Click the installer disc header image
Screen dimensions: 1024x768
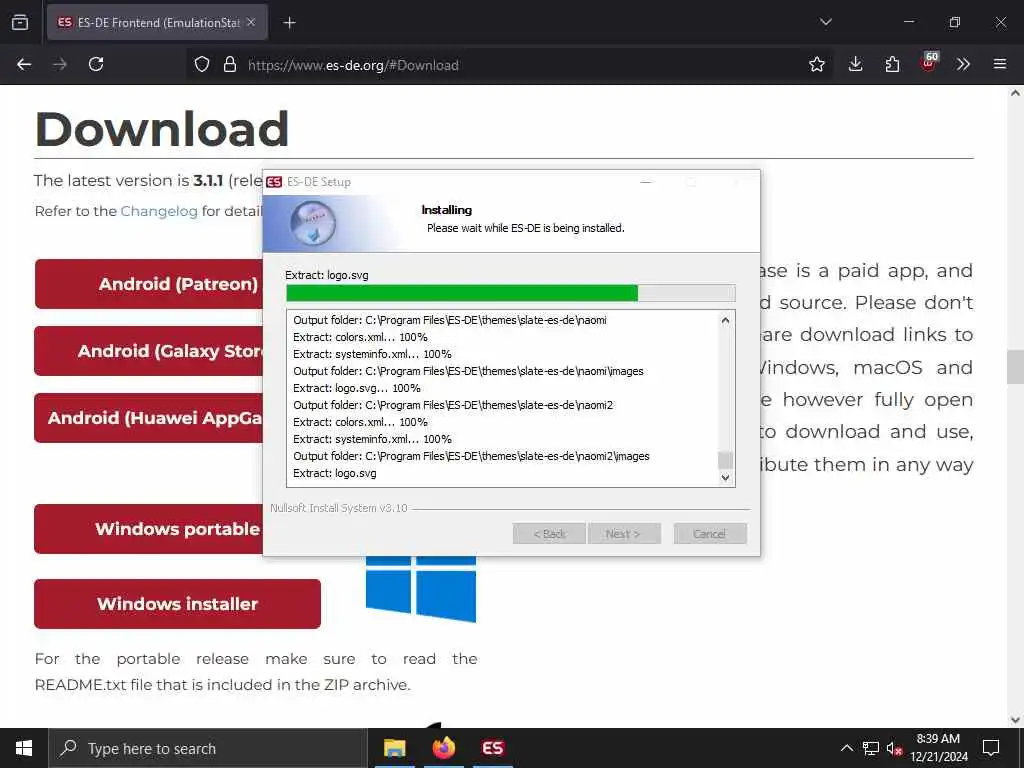(x=313, y=223)
